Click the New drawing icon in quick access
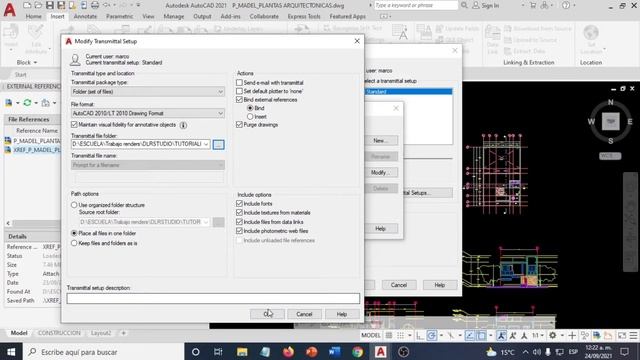This screenshot has width=640, height=360. coord(27,5)
